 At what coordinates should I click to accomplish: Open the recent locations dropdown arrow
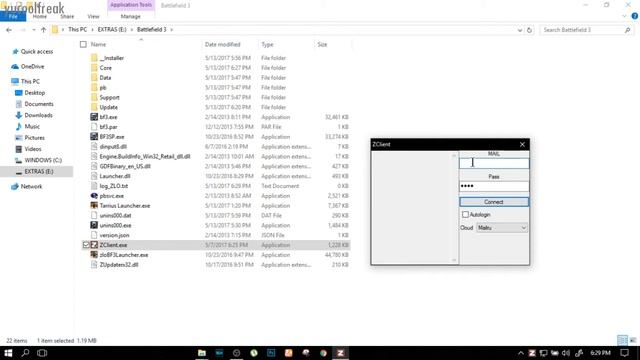[x=33, y=30]
